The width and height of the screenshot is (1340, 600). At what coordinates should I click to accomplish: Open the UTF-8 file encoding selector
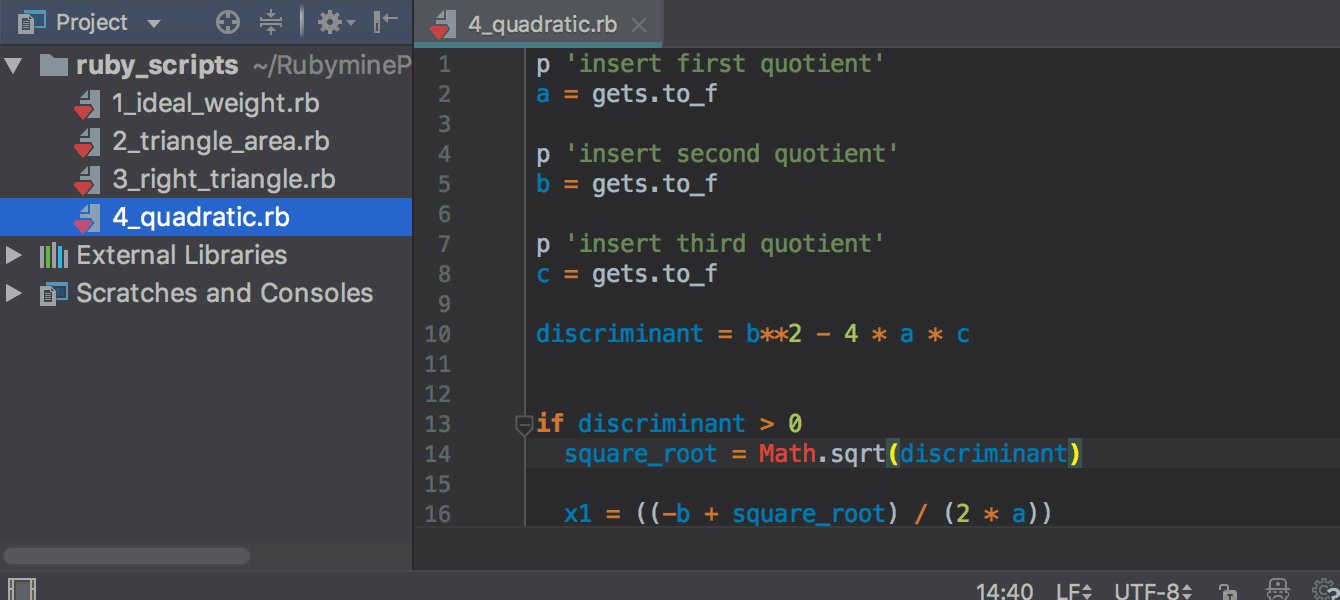point(1153,590)
